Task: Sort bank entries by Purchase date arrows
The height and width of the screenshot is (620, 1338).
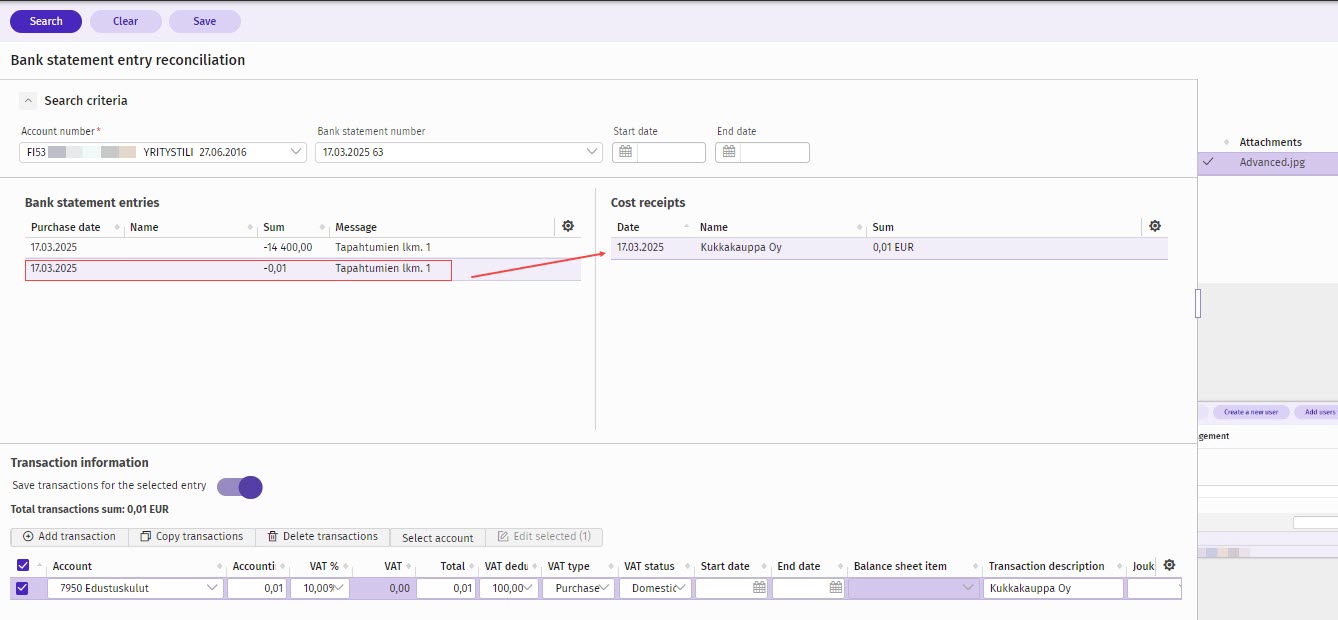Action: [x=118, y=228]
